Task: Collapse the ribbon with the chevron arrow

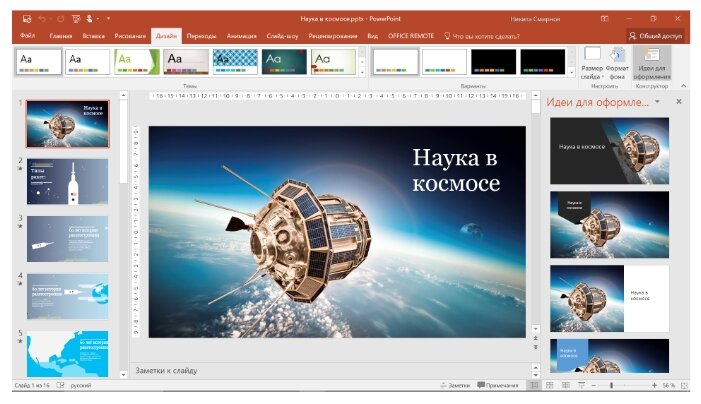Action: pos(684,86)
